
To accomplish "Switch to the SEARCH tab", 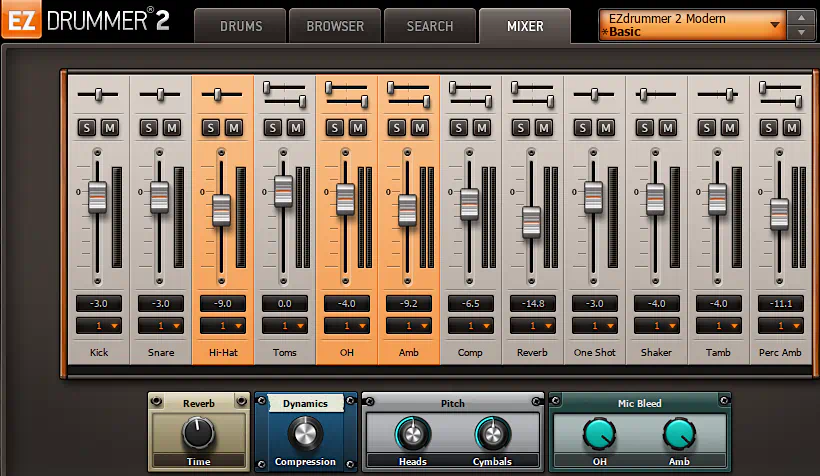I will [x=430, y=26].
